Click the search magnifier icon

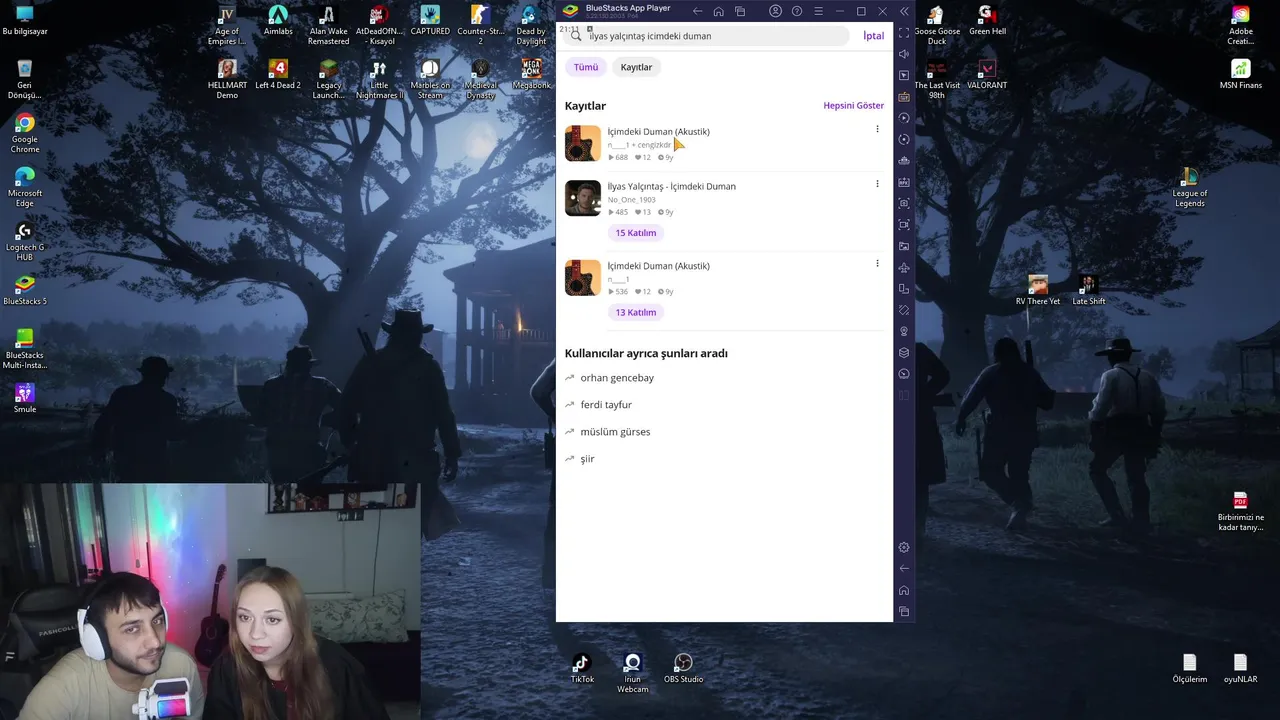point(576,36)
